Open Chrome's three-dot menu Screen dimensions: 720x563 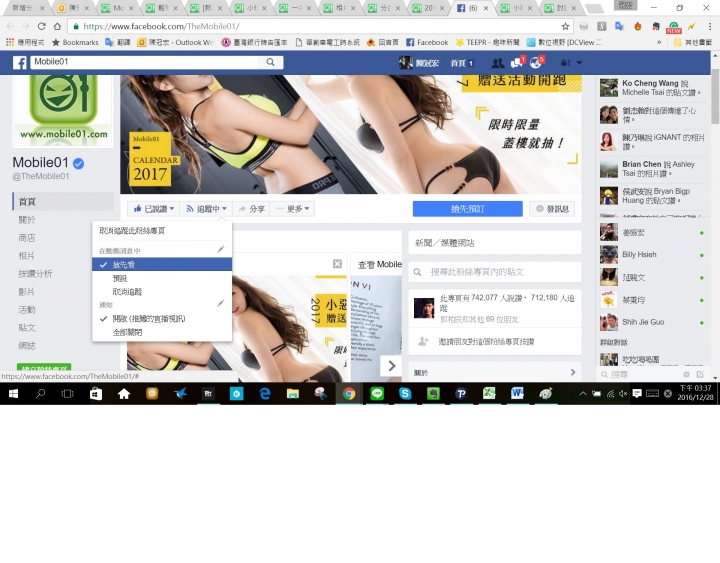[x=709, y=26]
